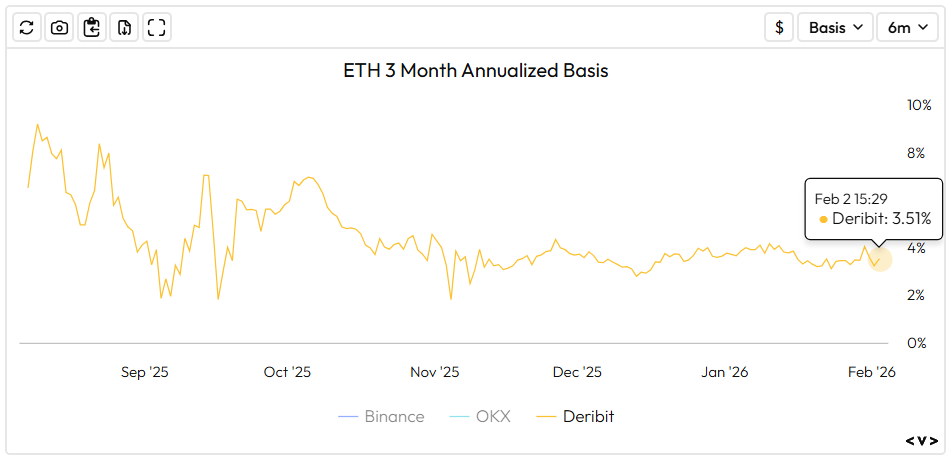
Task: Click the yellow hover marker on the line
Action: click(x=879, y=260)
